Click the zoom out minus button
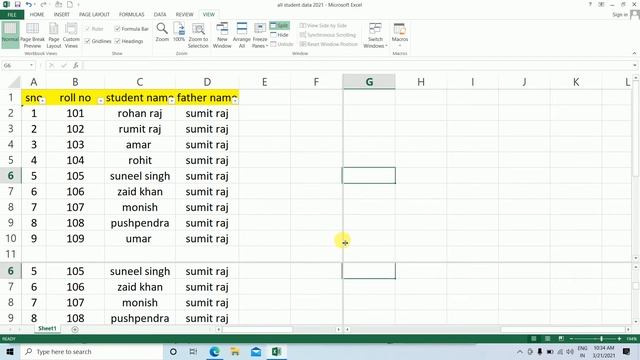 click(x=571, y=339)
